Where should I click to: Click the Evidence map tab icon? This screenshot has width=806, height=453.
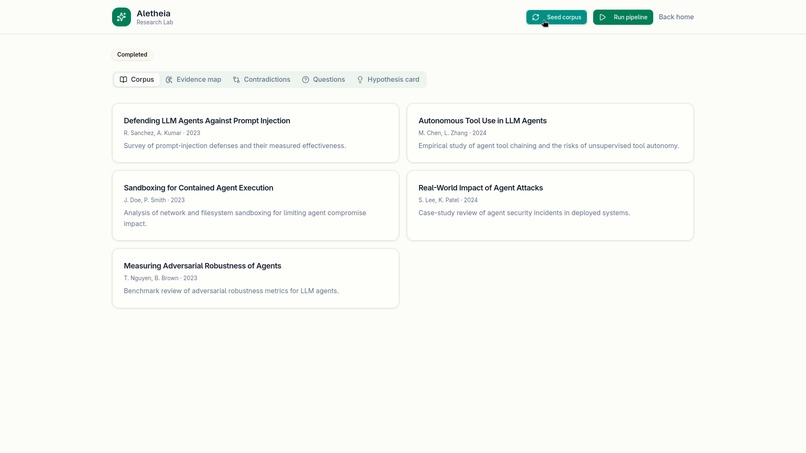169,80
